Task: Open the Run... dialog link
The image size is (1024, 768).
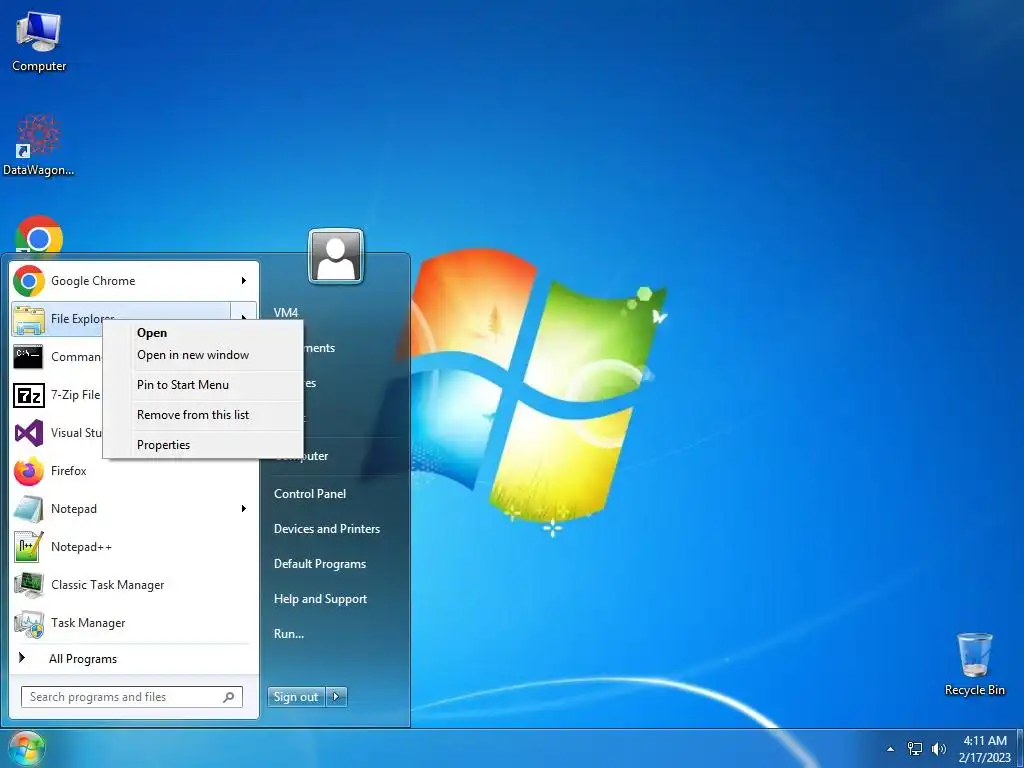Action: coord(289,634)
